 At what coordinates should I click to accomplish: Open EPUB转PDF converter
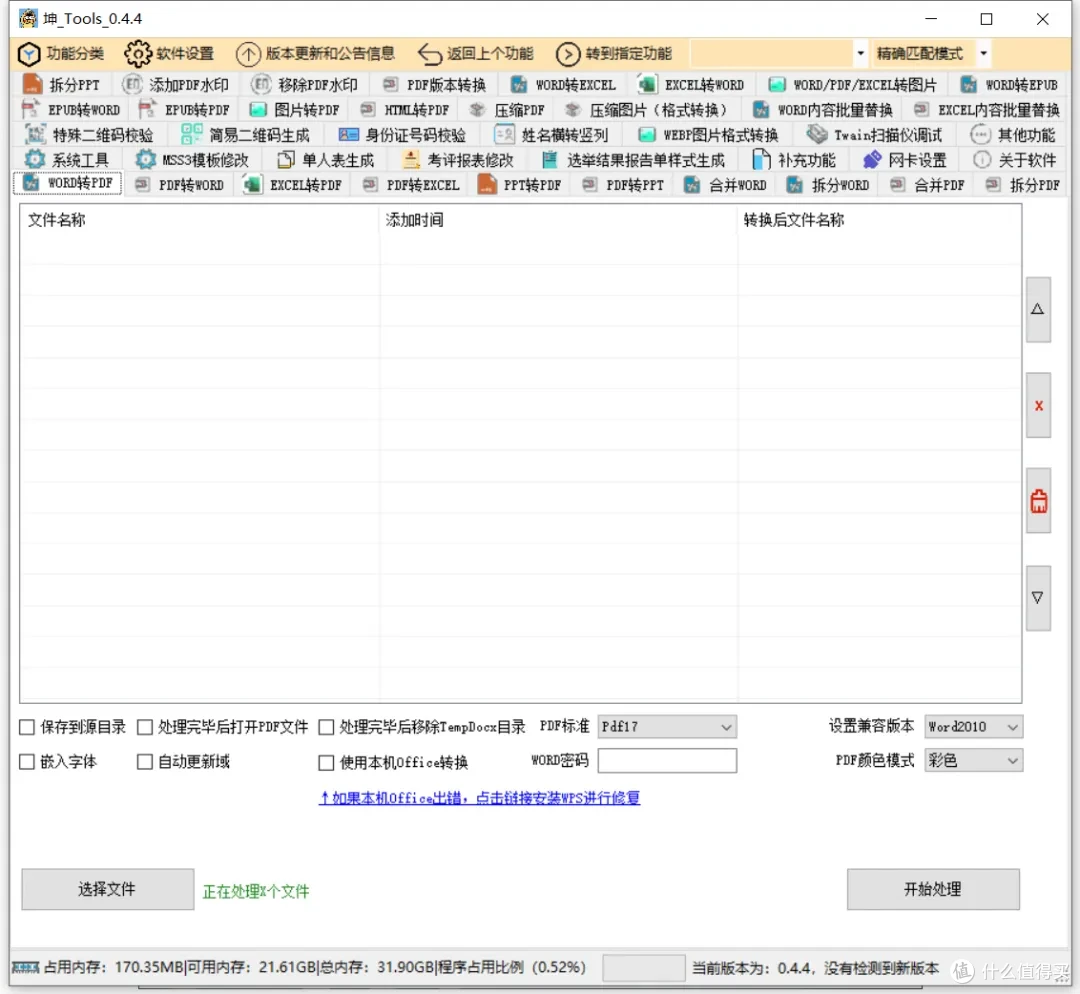pos(184,110)
